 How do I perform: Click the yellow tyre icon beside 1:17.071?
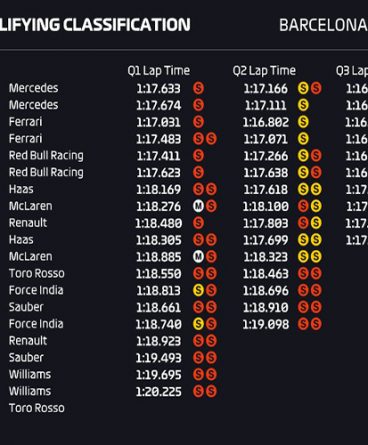[x=303, y=139]
